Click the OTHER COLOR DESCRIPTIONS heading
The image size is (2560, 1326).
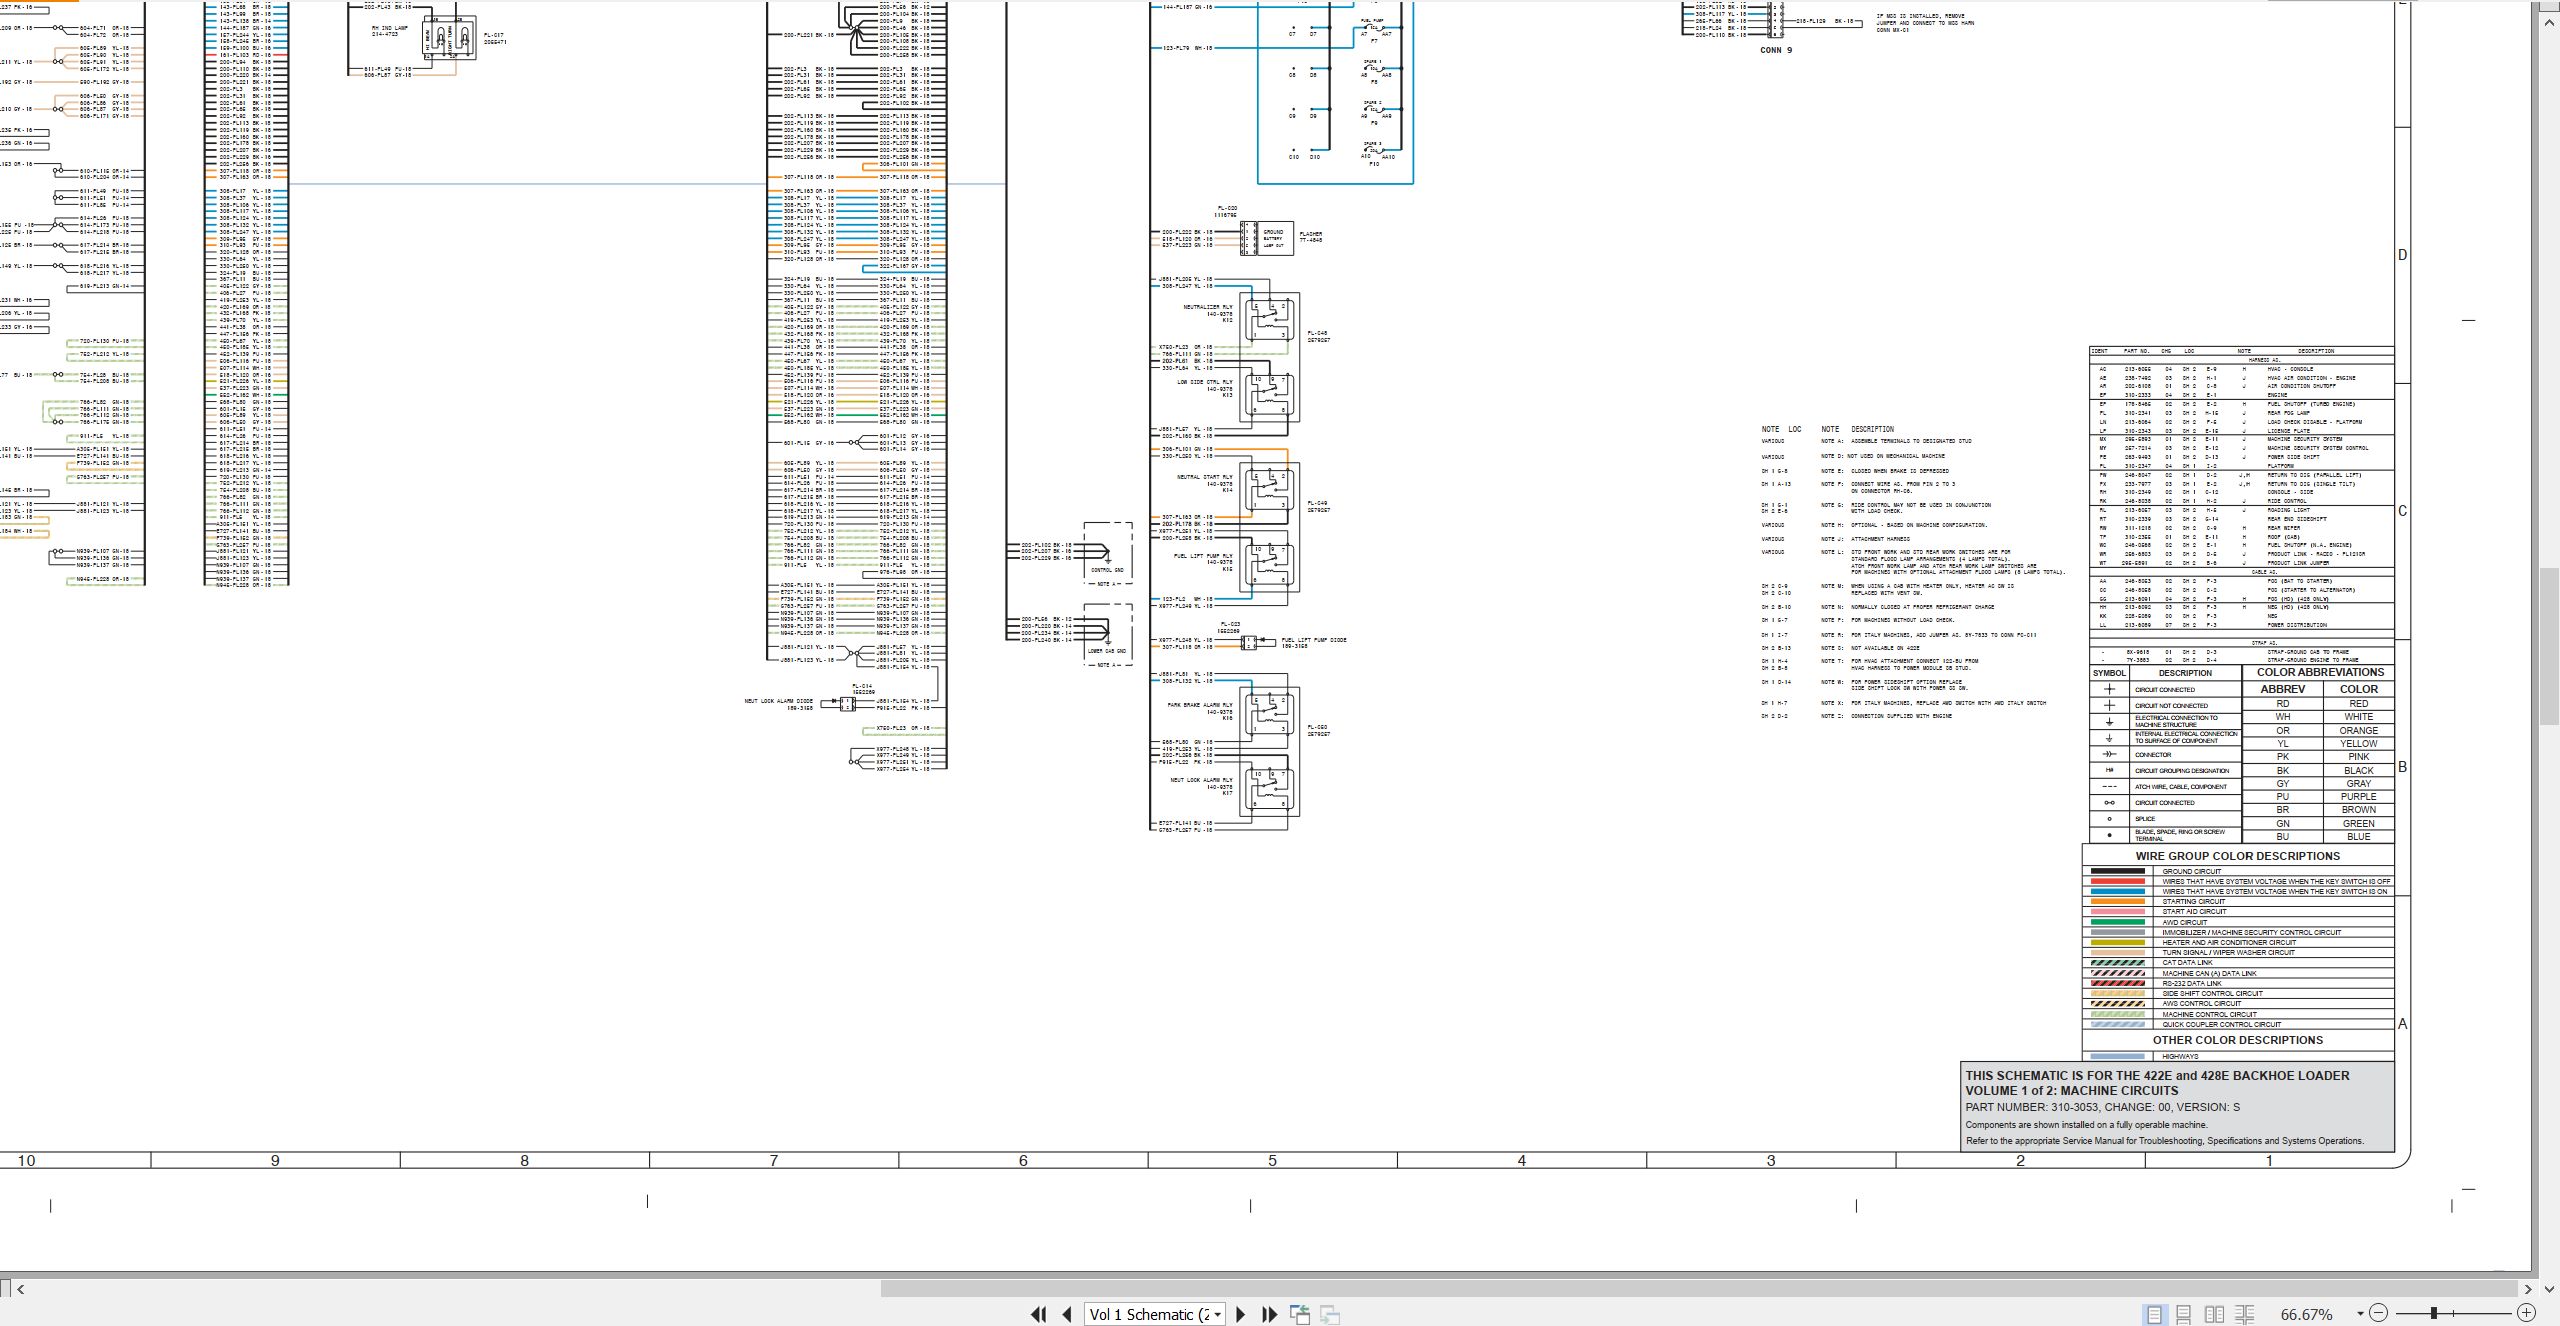click(x=2237, y=1040)
